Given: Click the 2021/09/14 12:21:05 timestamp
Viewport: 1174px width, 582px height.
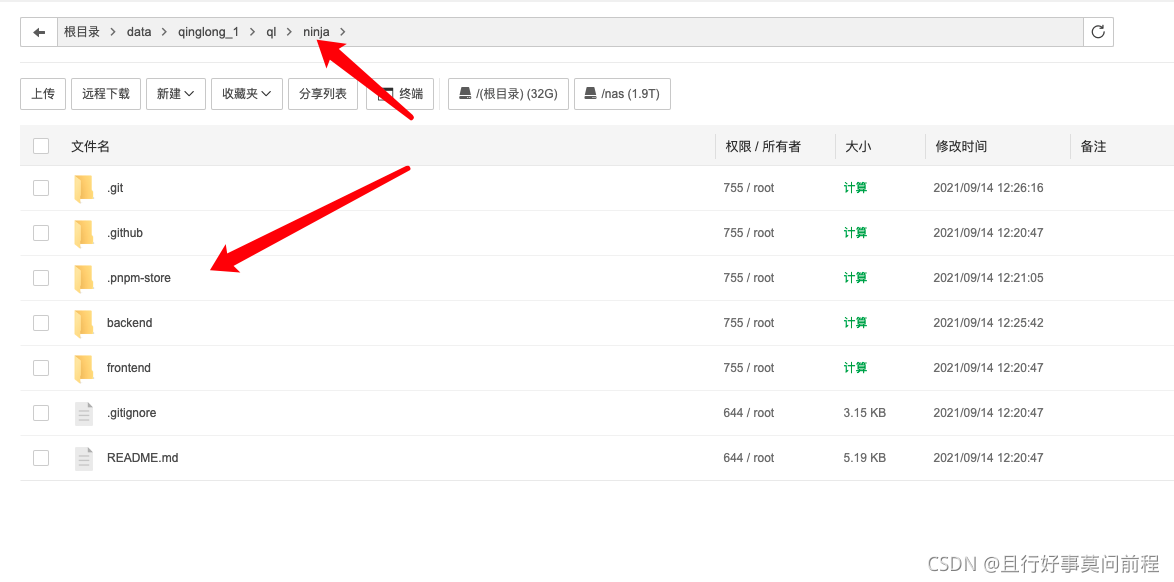Looking at the screenshot, I should [x=988, y=278].
